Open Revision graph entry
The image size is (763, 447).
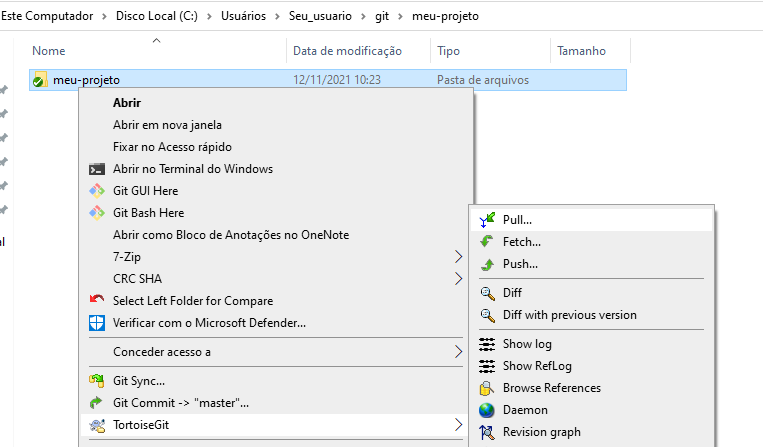click(592, 432)
